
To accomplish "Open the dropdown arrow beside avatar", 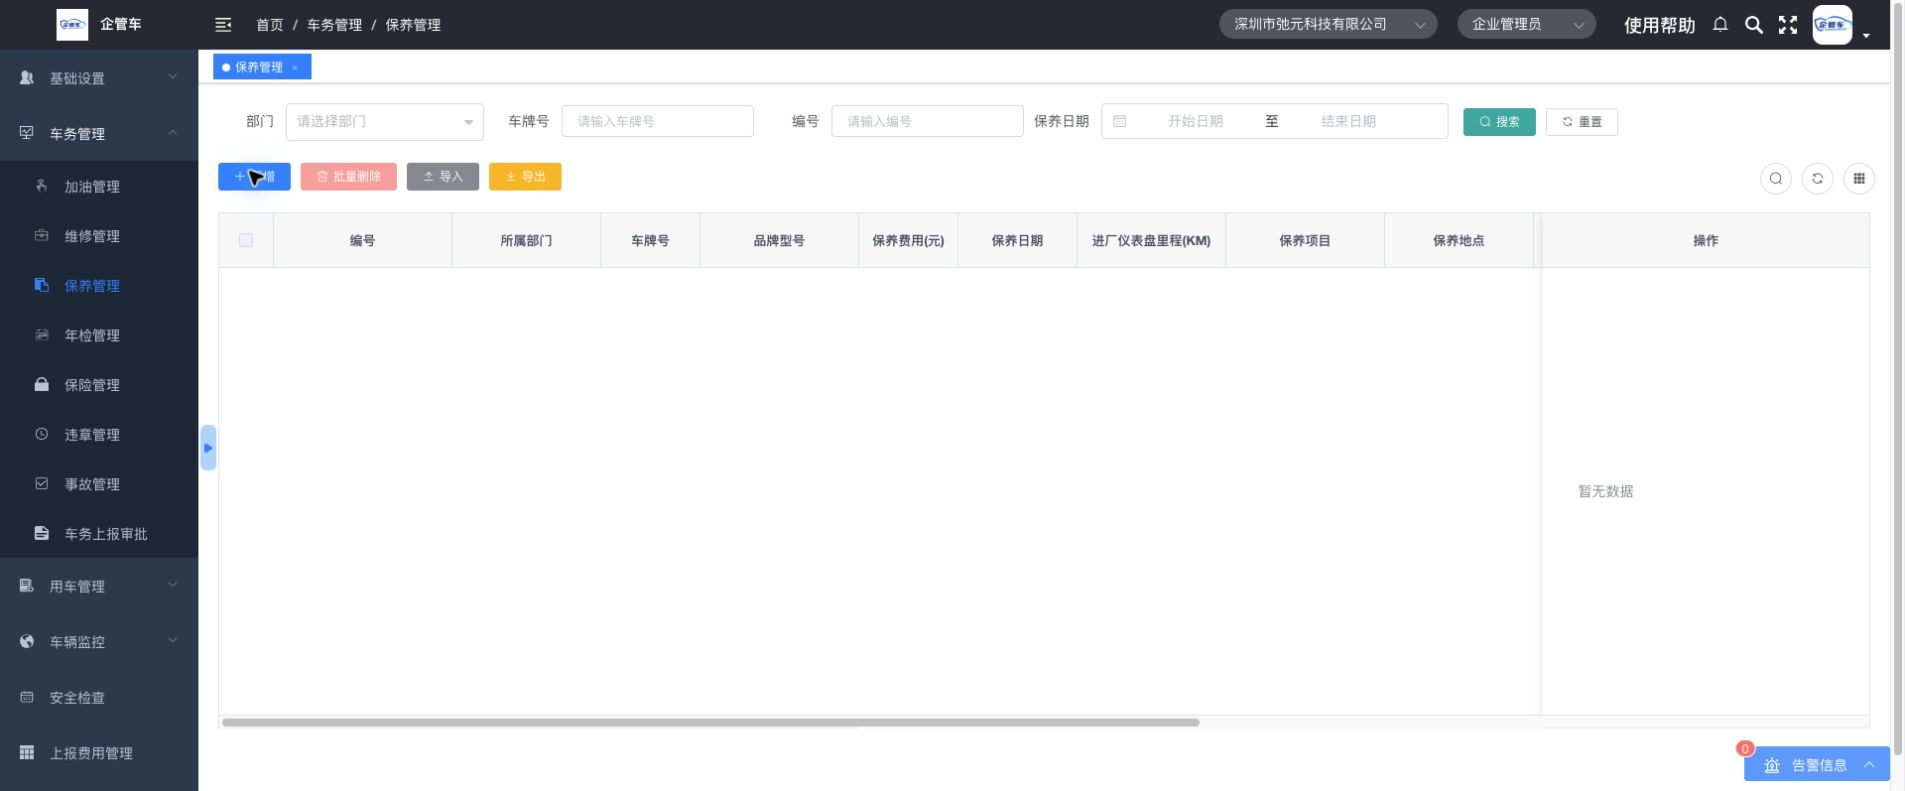I will coord(1866,36).
